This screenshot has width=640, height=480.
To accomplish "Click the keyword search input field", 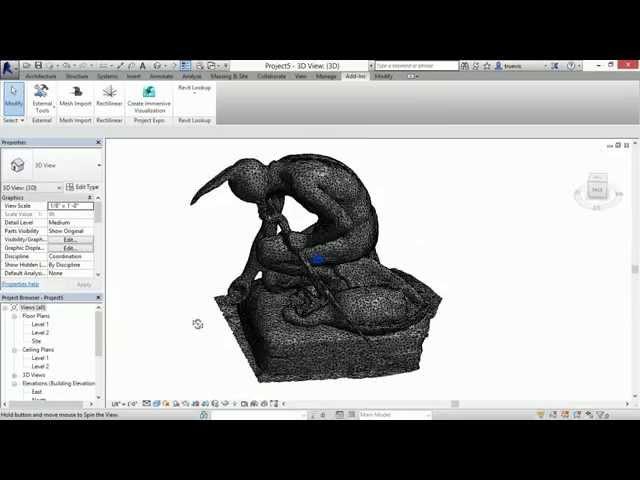I will point(417,66).
